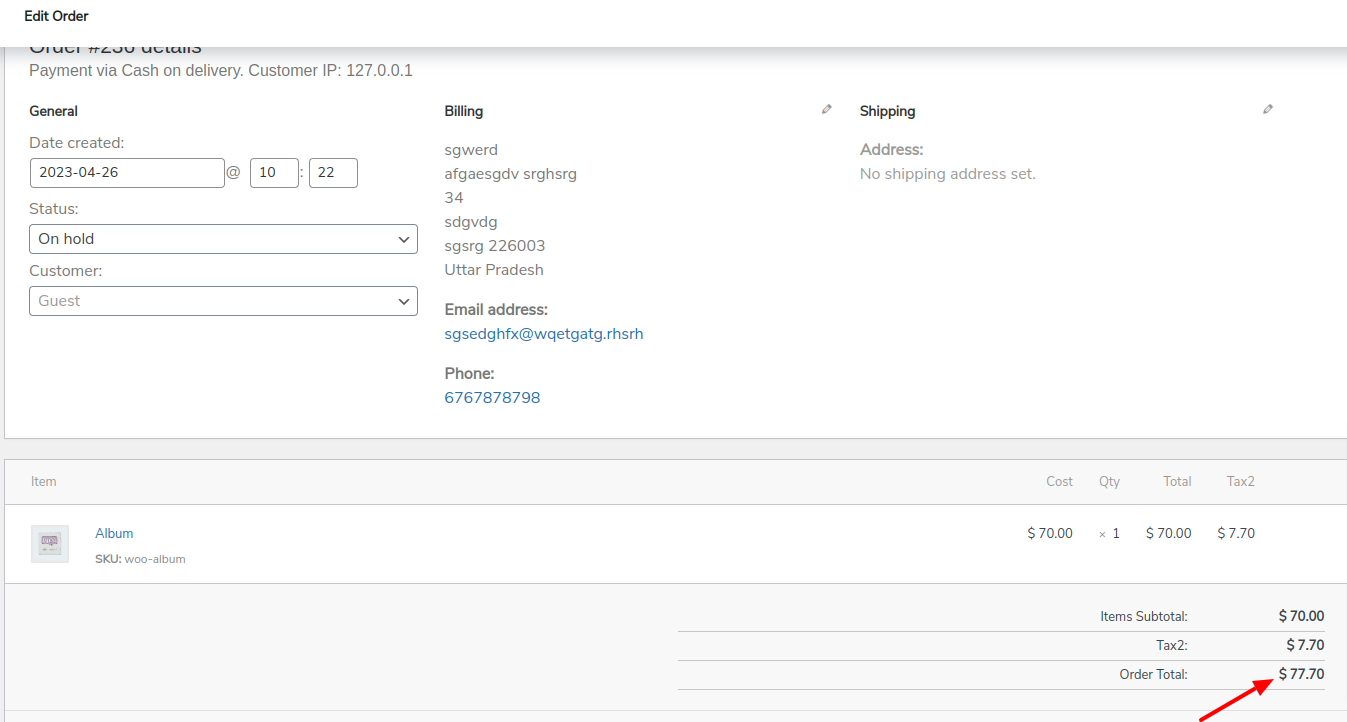1347x722 pixels.
Task: Click the phone number 6767878798 link
Action: (492, 398)
